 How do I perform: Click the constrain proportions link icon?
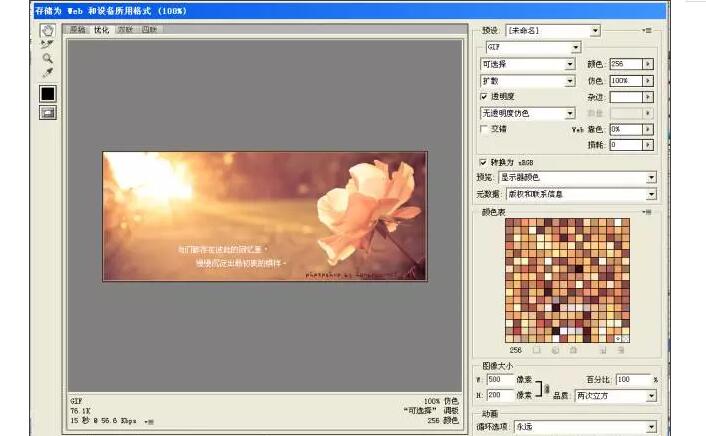pyautogui.click(x=546, y=387)
